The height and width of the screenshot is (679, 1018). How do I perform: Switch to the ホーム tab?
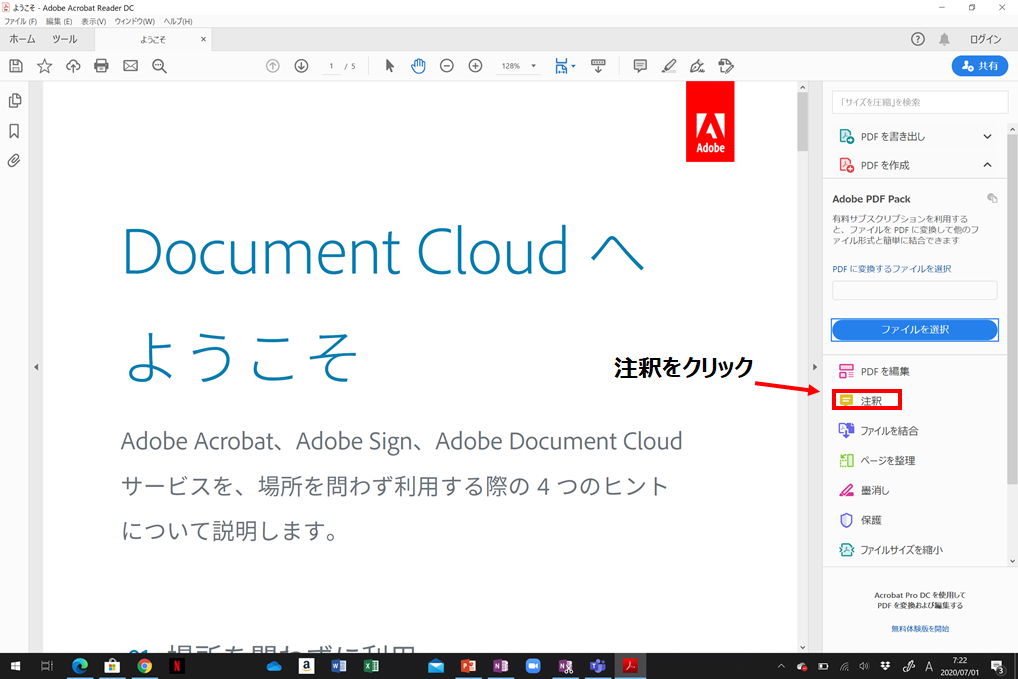pos(22,39)
